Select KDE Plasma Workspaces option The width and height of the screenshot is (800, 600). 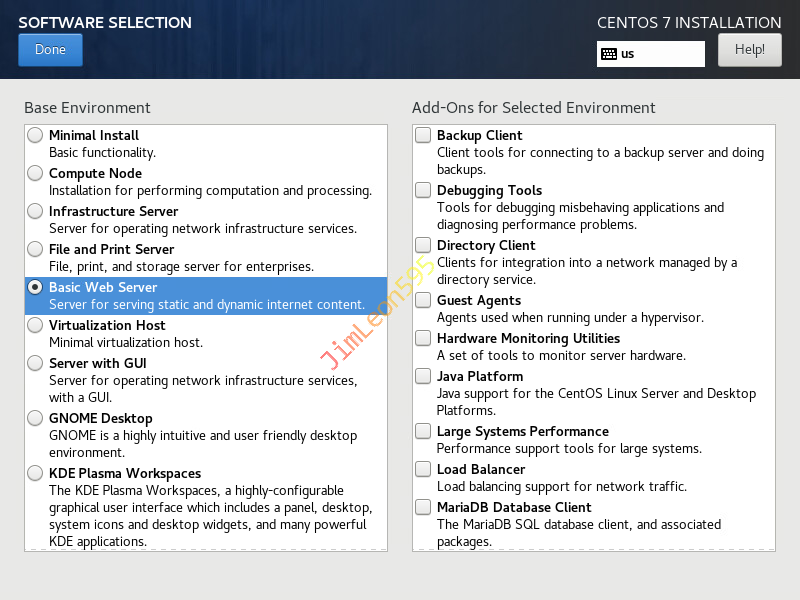pos(35,473)
